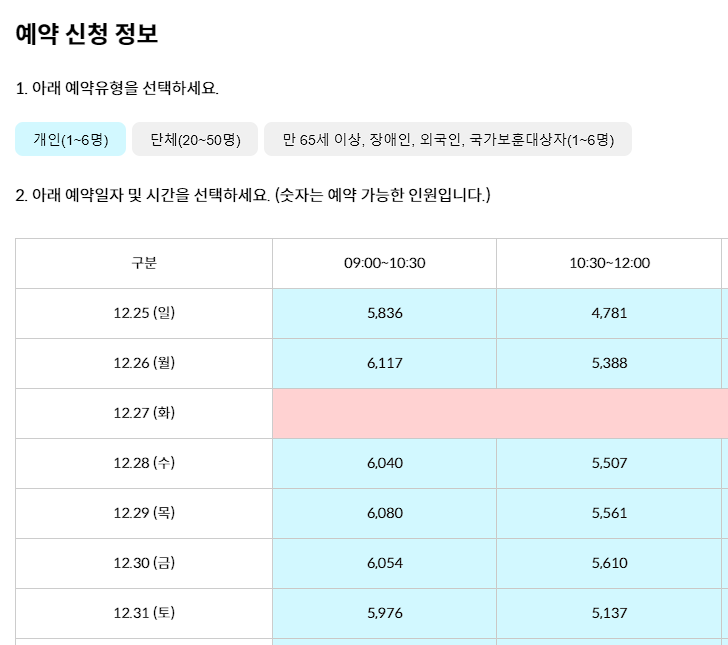Viewport: 728px width, 645px height.
Task: Click the 09:00~10:30 column header
Action: (x=384, y=263)
